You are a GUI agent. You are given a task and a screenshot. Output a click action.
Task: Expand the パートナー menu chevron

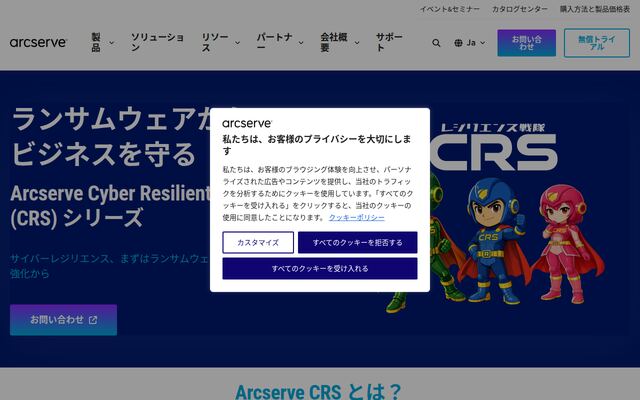(x=301, y=43)
